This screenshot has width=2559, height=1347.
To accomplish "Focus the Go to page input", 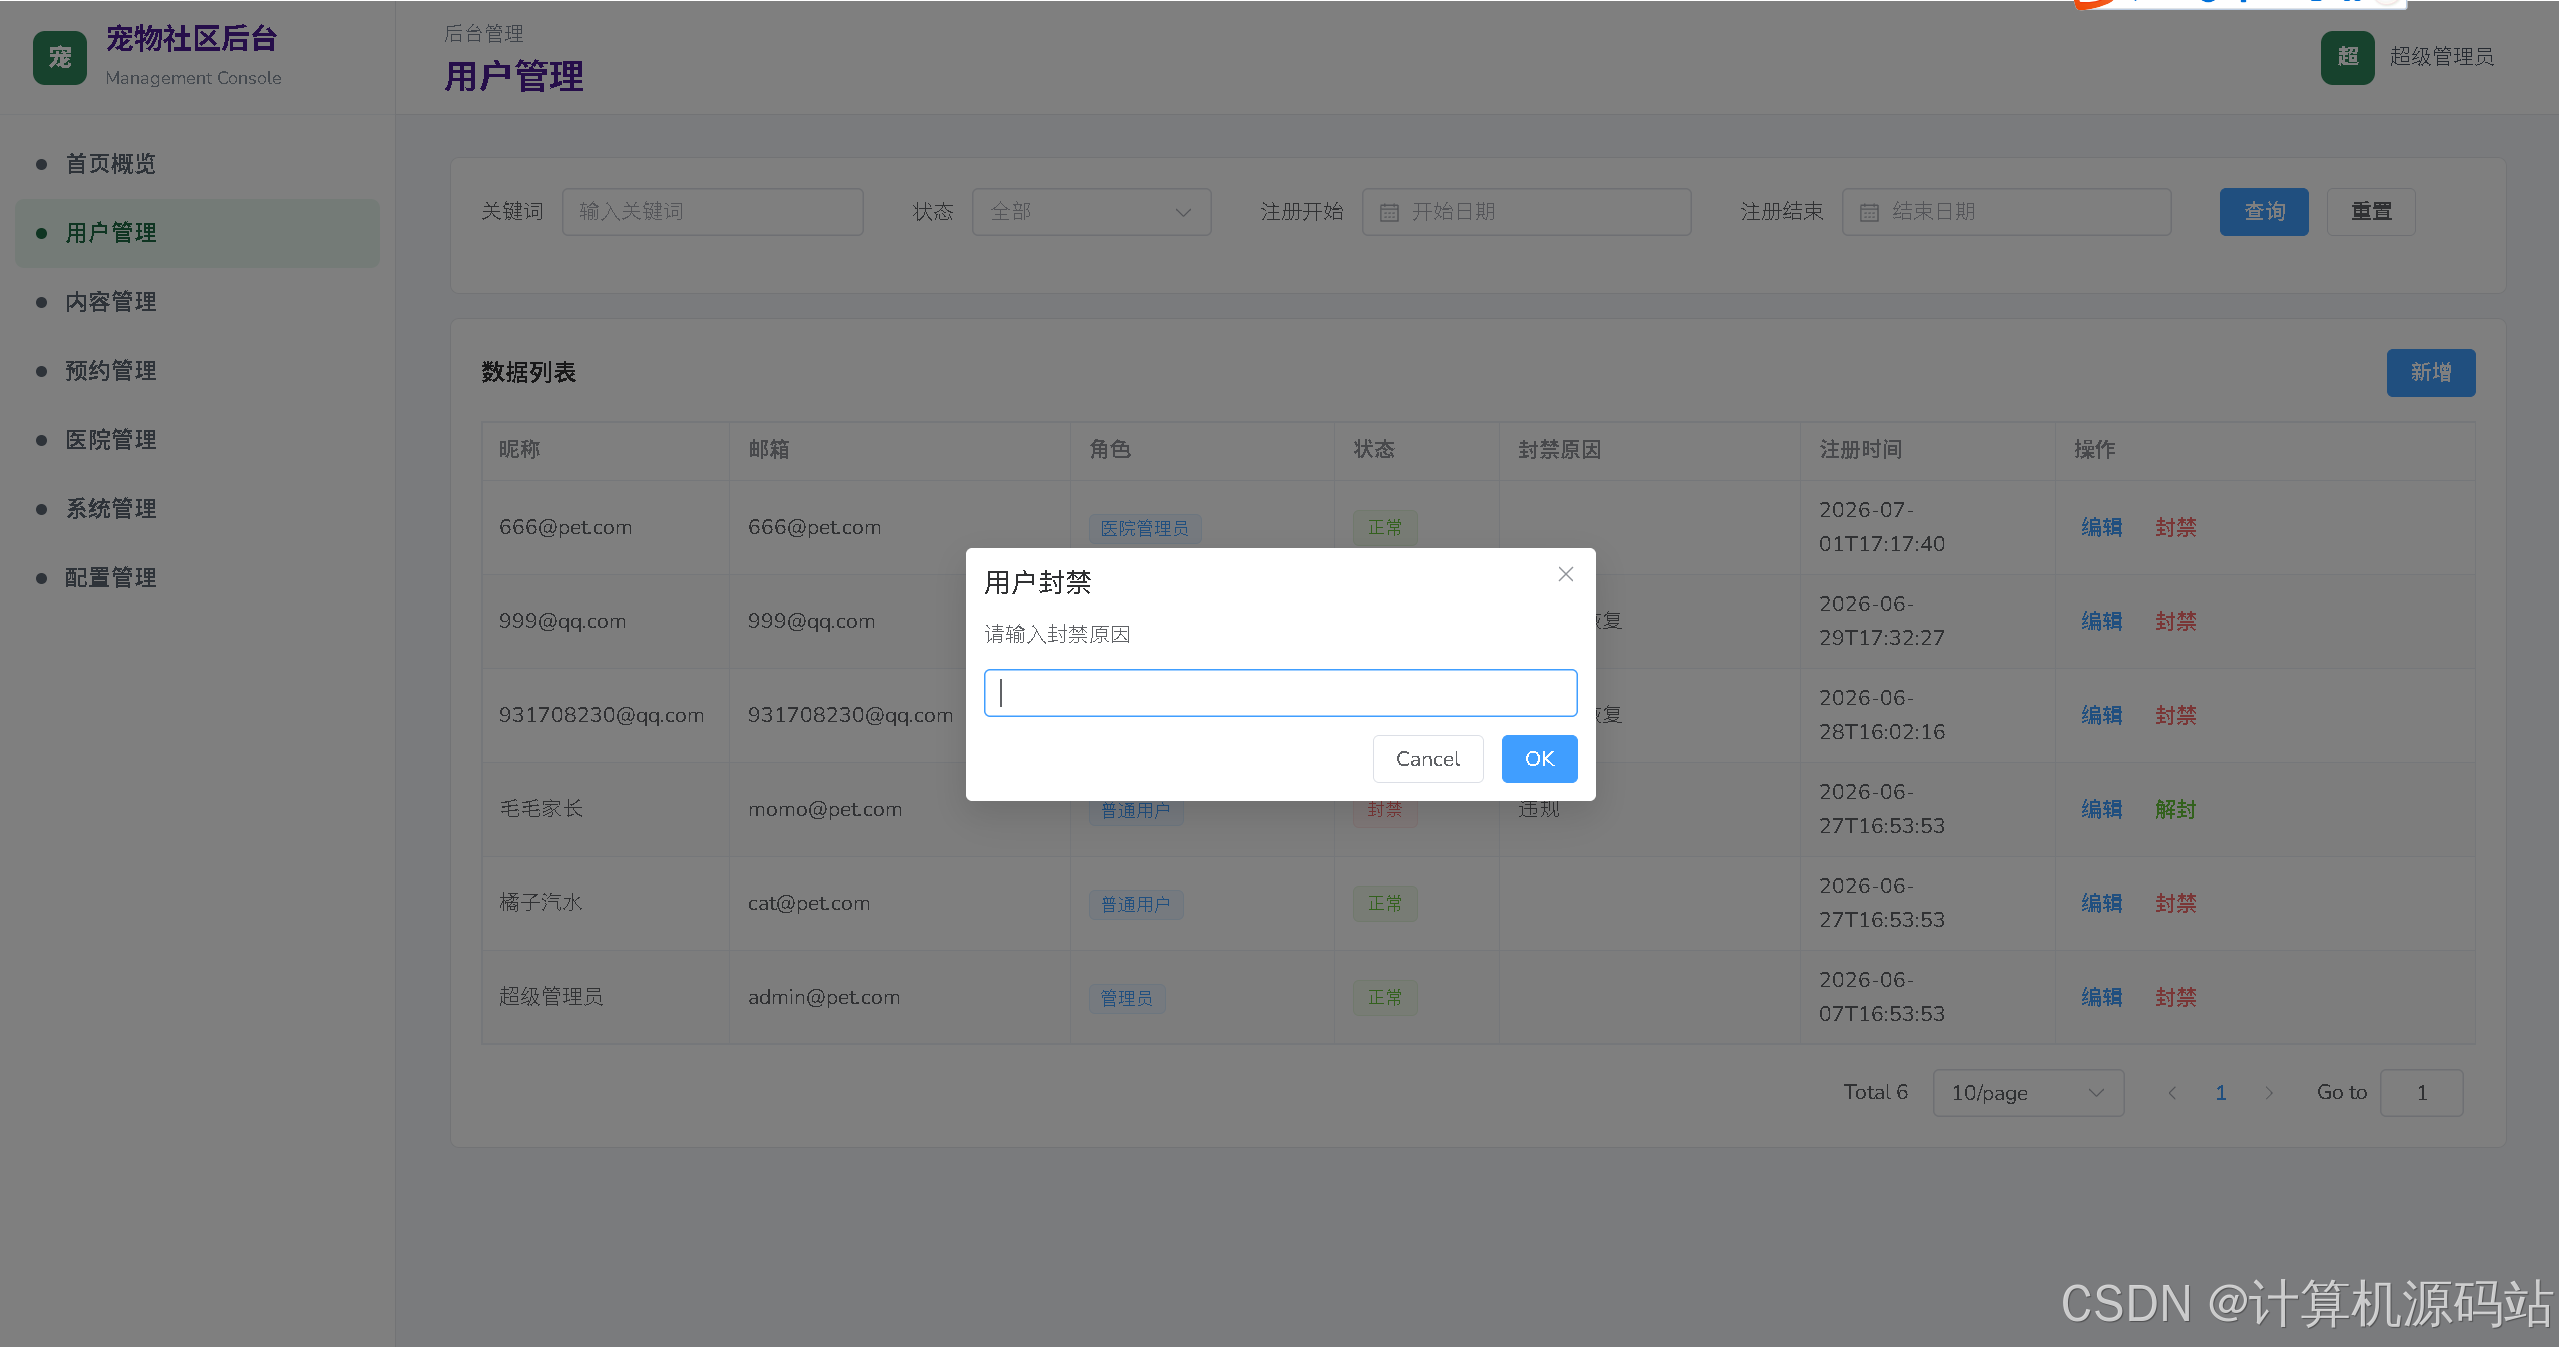I will click(x=2421, y=1093).
